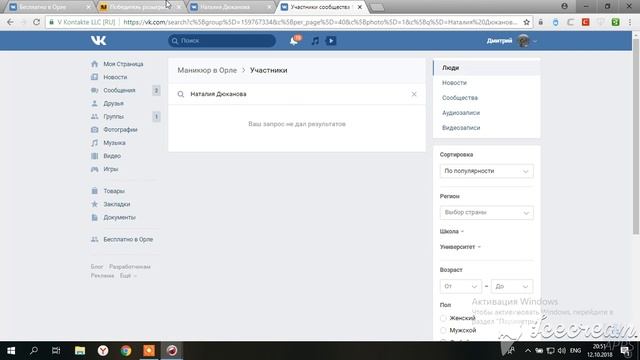Click the Документы file icon
This screenshot has height=360, width=640.
coord(95,218)
